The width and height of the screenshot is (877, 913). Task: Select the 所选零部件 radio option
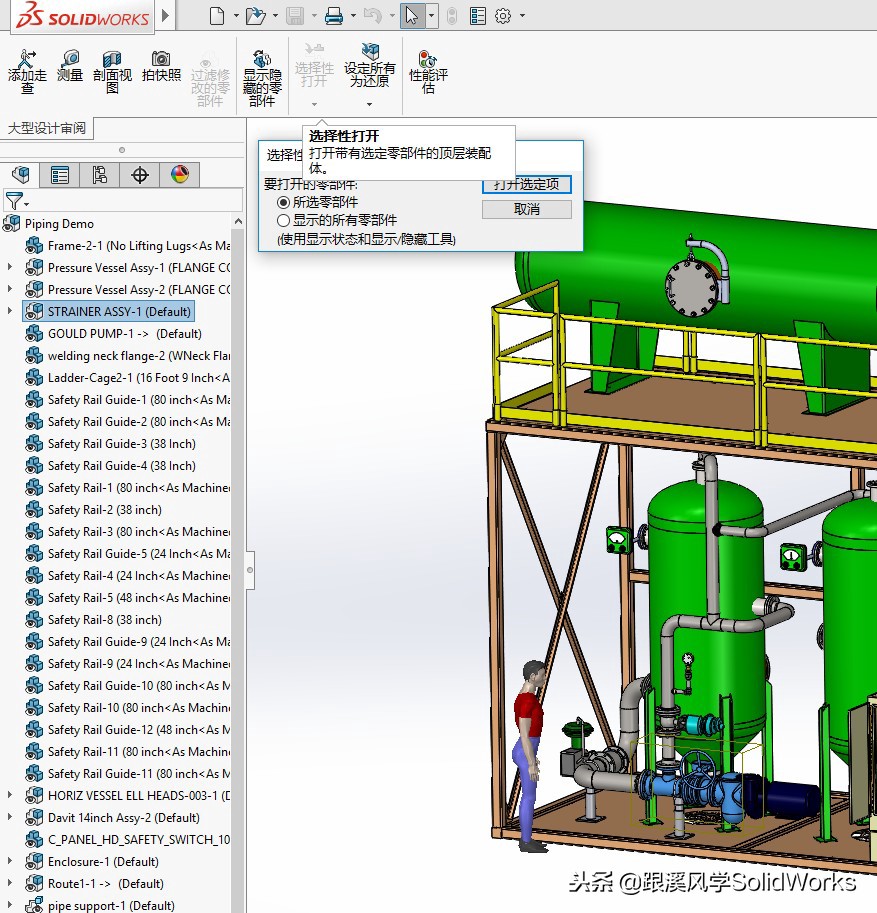pyautogui.click(x=284, y=203)
